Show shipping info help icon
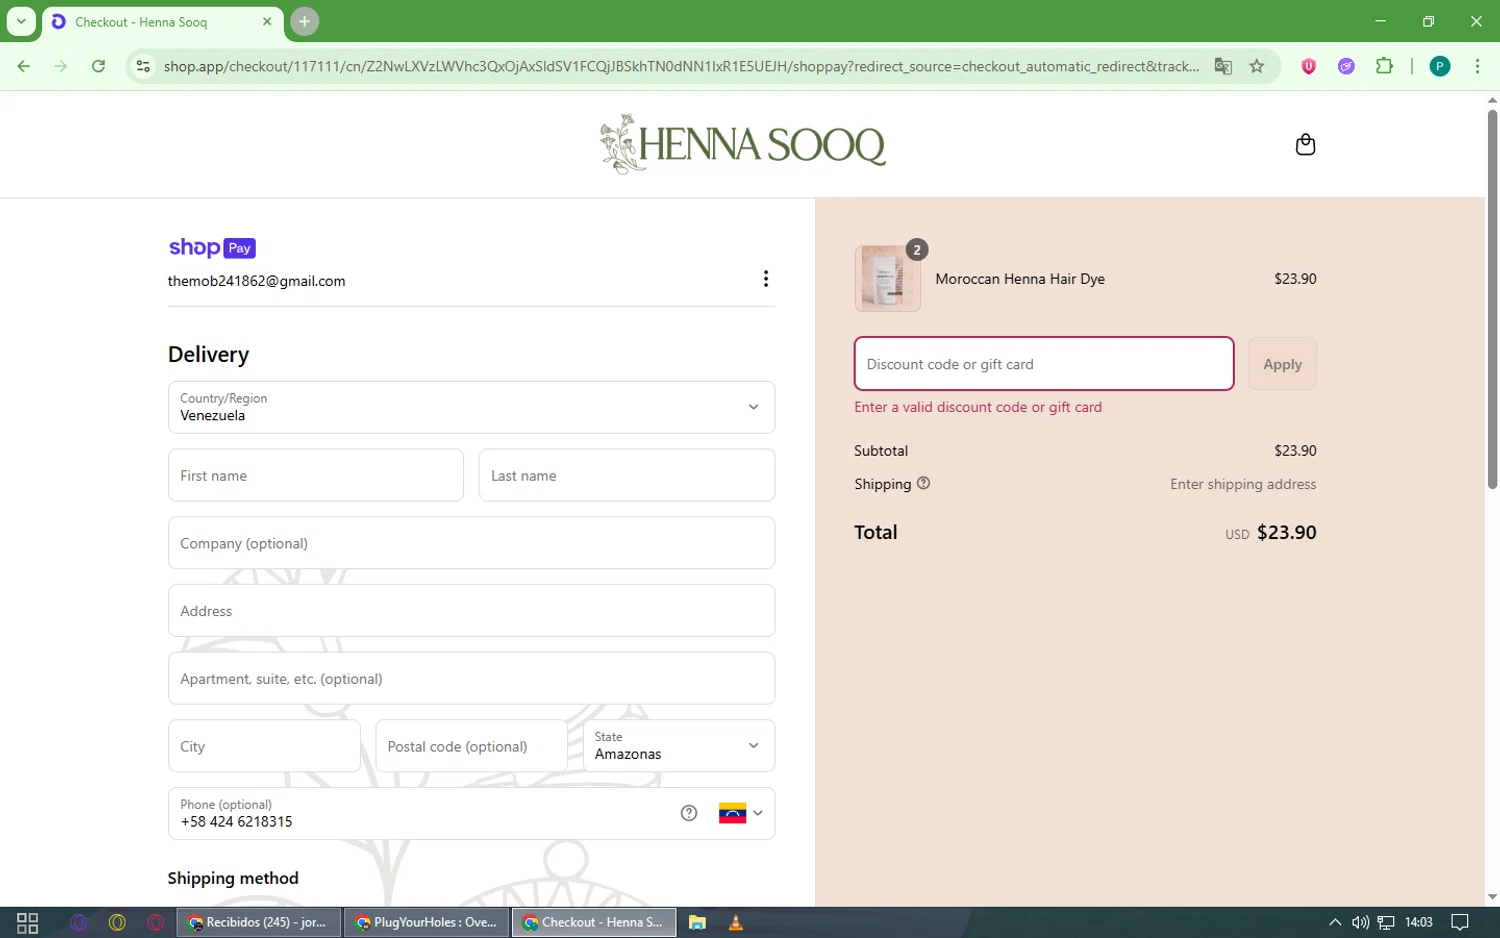 tap(923, 483)
